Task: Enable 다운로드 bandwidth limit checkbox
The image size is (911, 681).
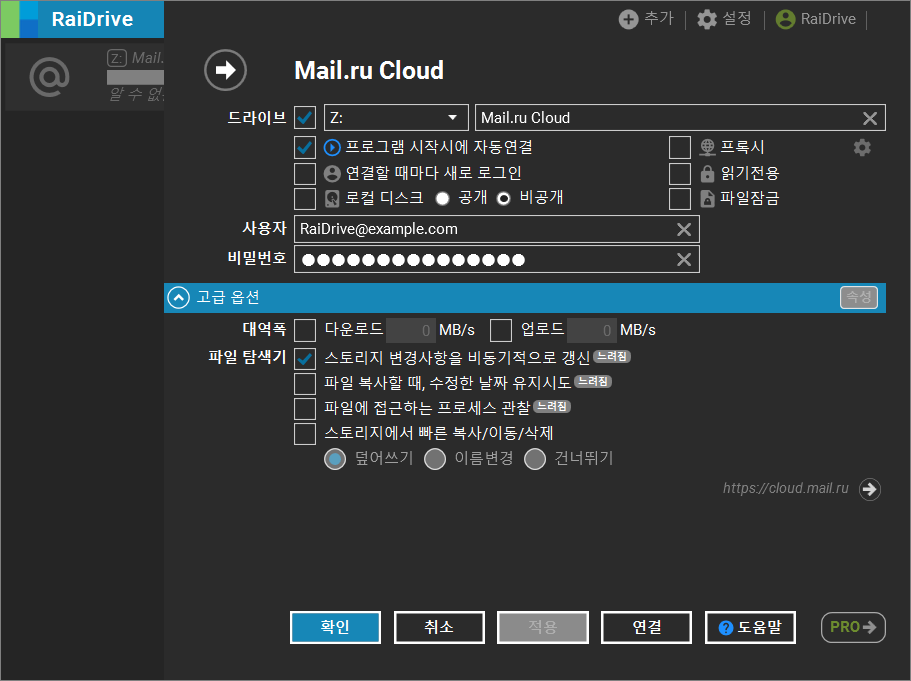Action: (305, 330)
